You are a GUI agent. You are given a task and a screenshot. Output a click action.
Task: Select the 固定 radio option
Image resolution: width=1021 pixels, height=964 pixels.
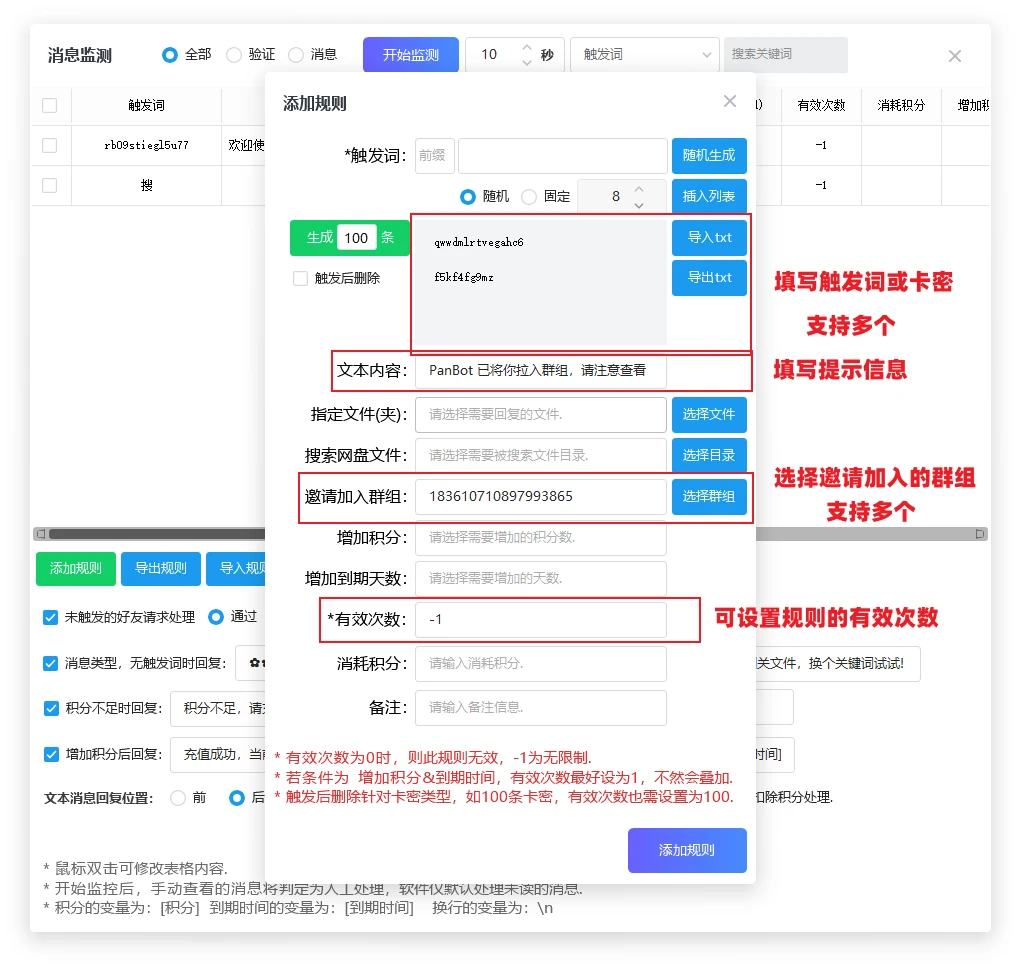tap(529, 197)
